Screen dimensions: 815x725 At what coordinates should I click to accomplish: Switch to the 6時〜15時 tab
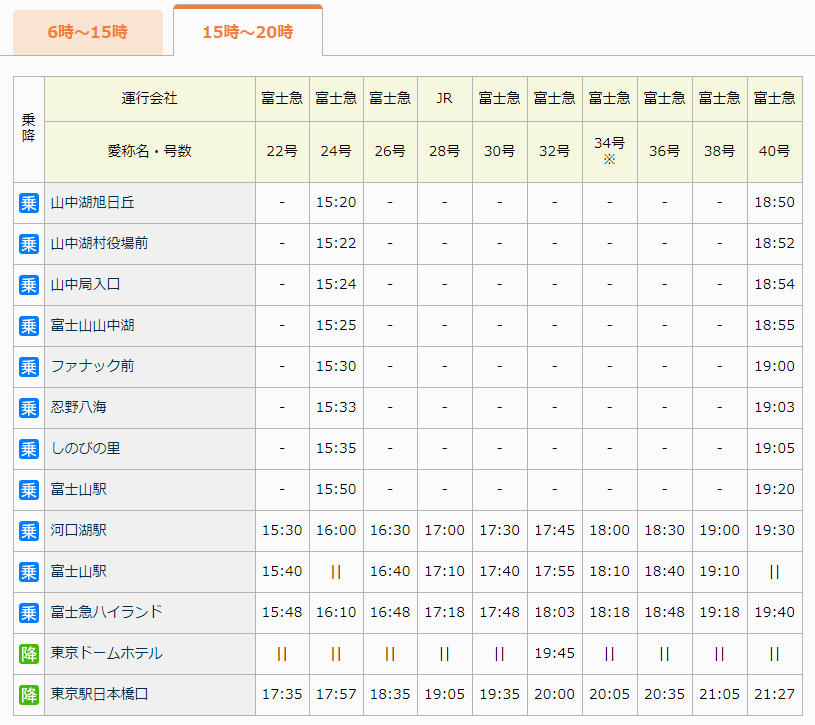pyautogui.click(x=88, y=32)
